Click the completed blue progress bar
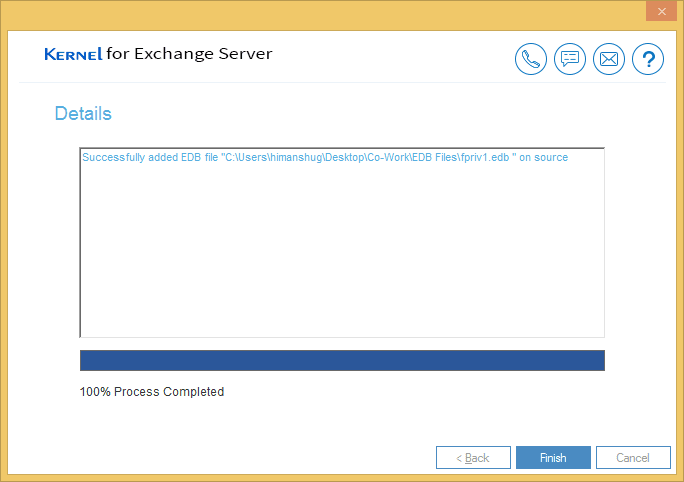The height and width of the screenshot is (482, 684). point(342,360)
